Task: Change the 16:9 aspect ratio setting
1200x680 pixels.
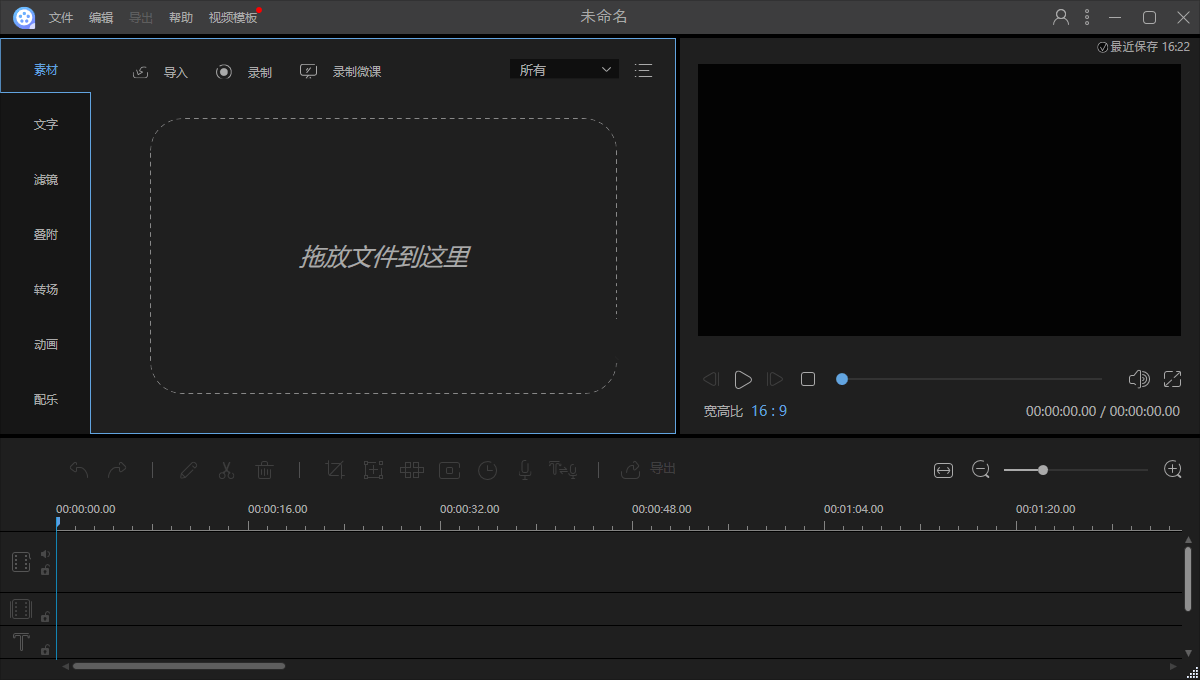Action: tap(769, 411)
